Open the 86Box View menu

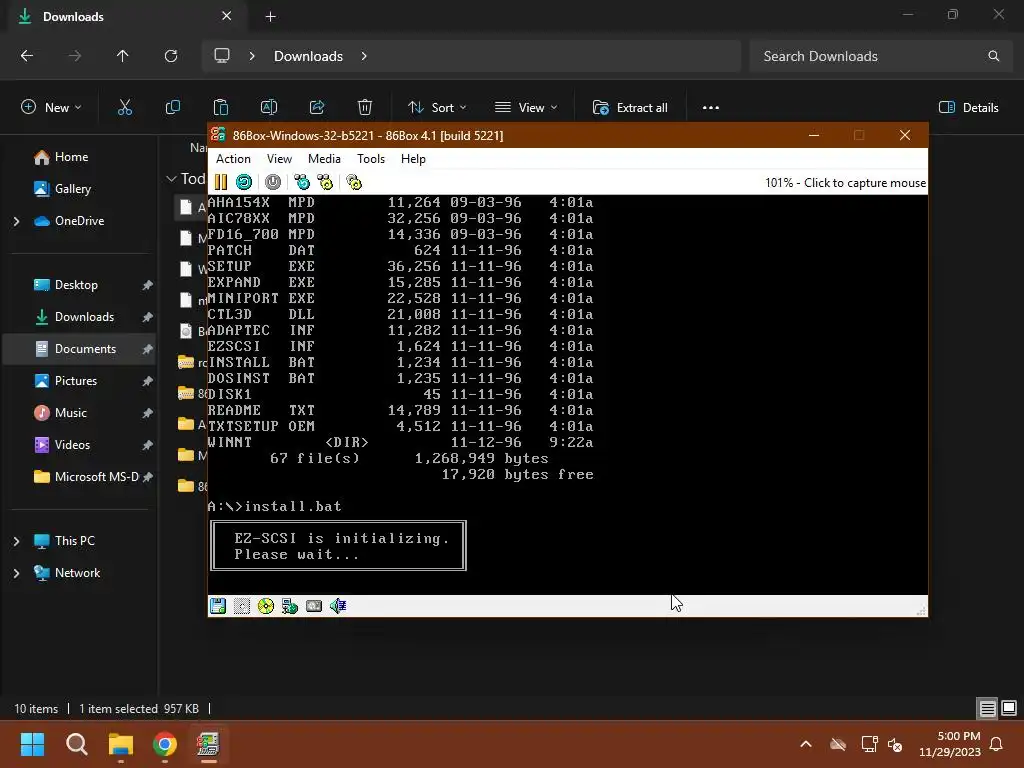[x=279, y=159]
